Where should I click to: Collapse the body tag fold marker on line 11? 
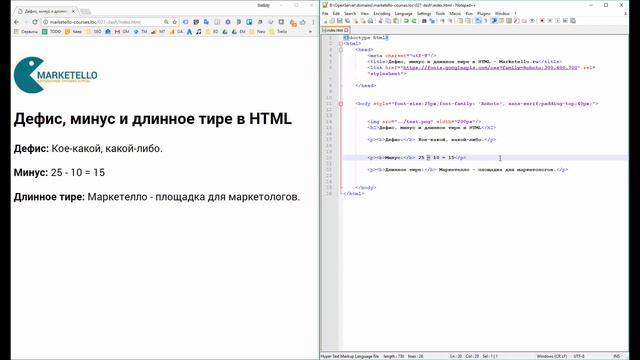pos(341,104)
